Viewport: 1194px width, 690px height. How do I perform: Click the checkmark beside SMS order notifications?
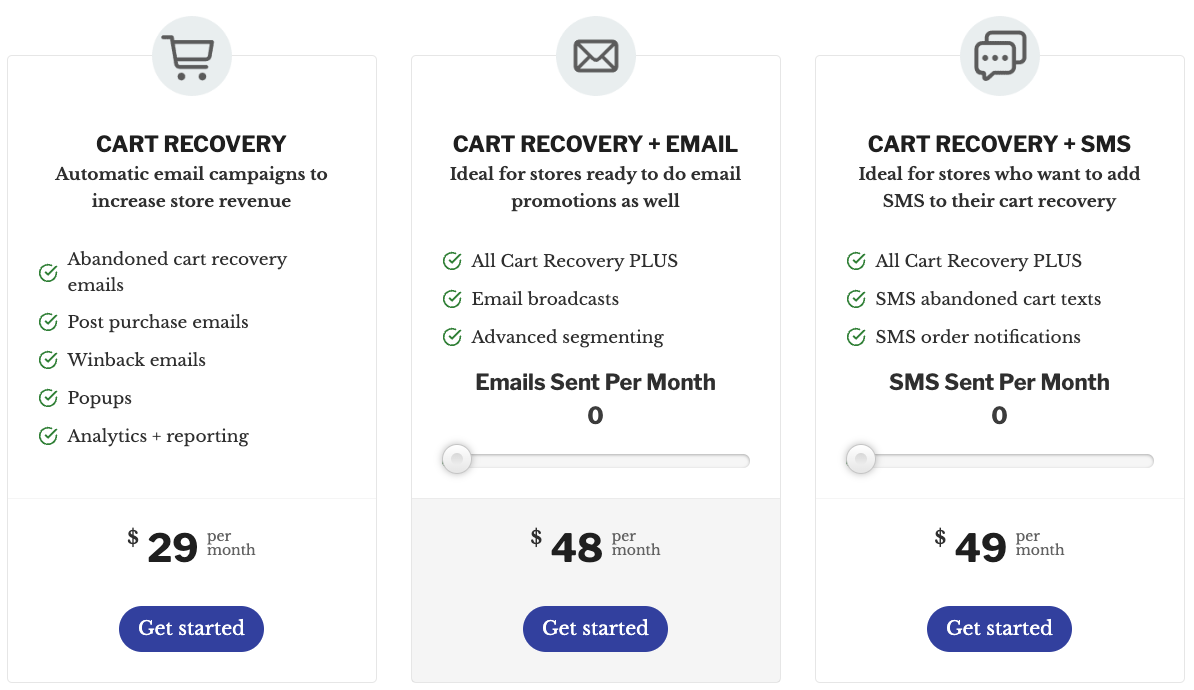point(855,337)
